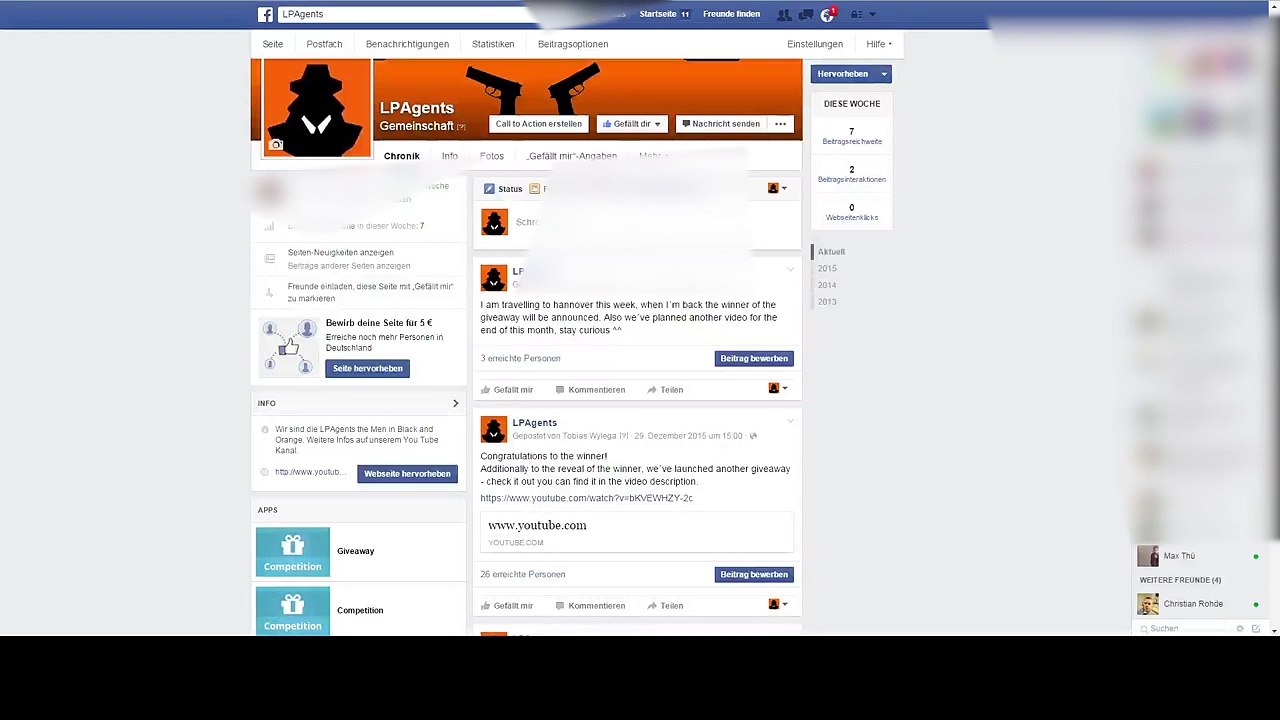The image size is (1280, 720).
Task: Jump to 2014 in timeline navigator
Action: (827, 285)
